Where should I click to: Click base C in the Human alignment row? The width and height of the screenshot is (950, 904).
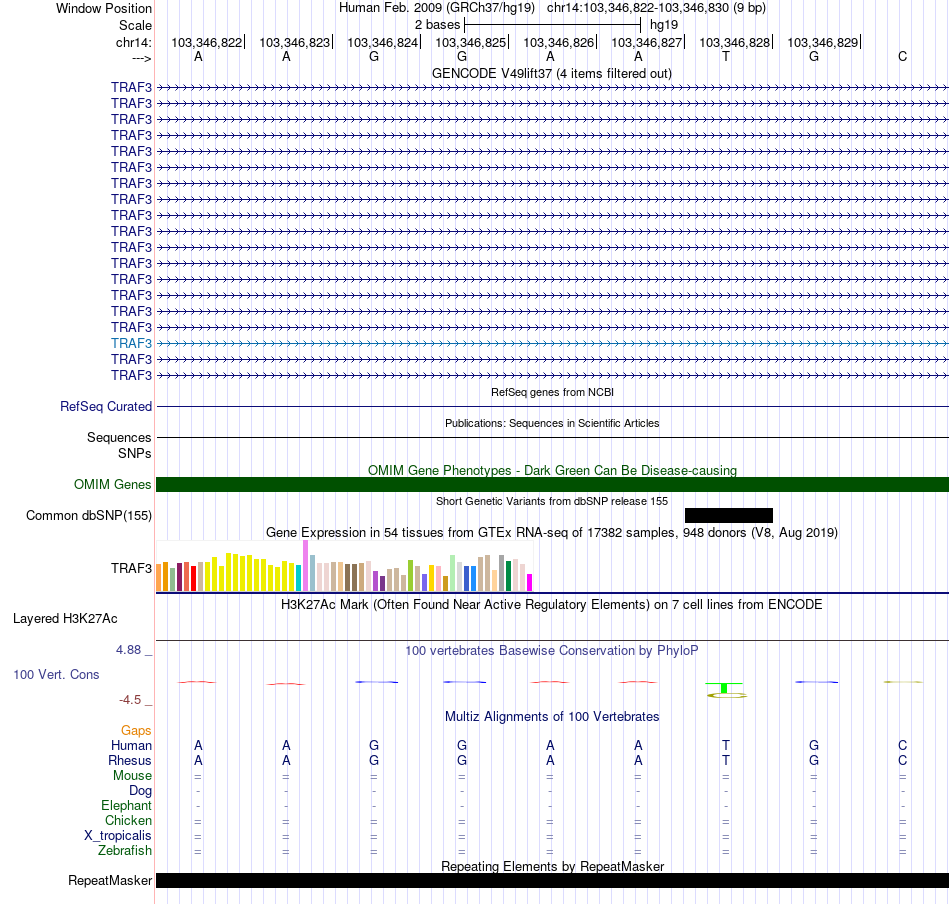click(902, 746)
